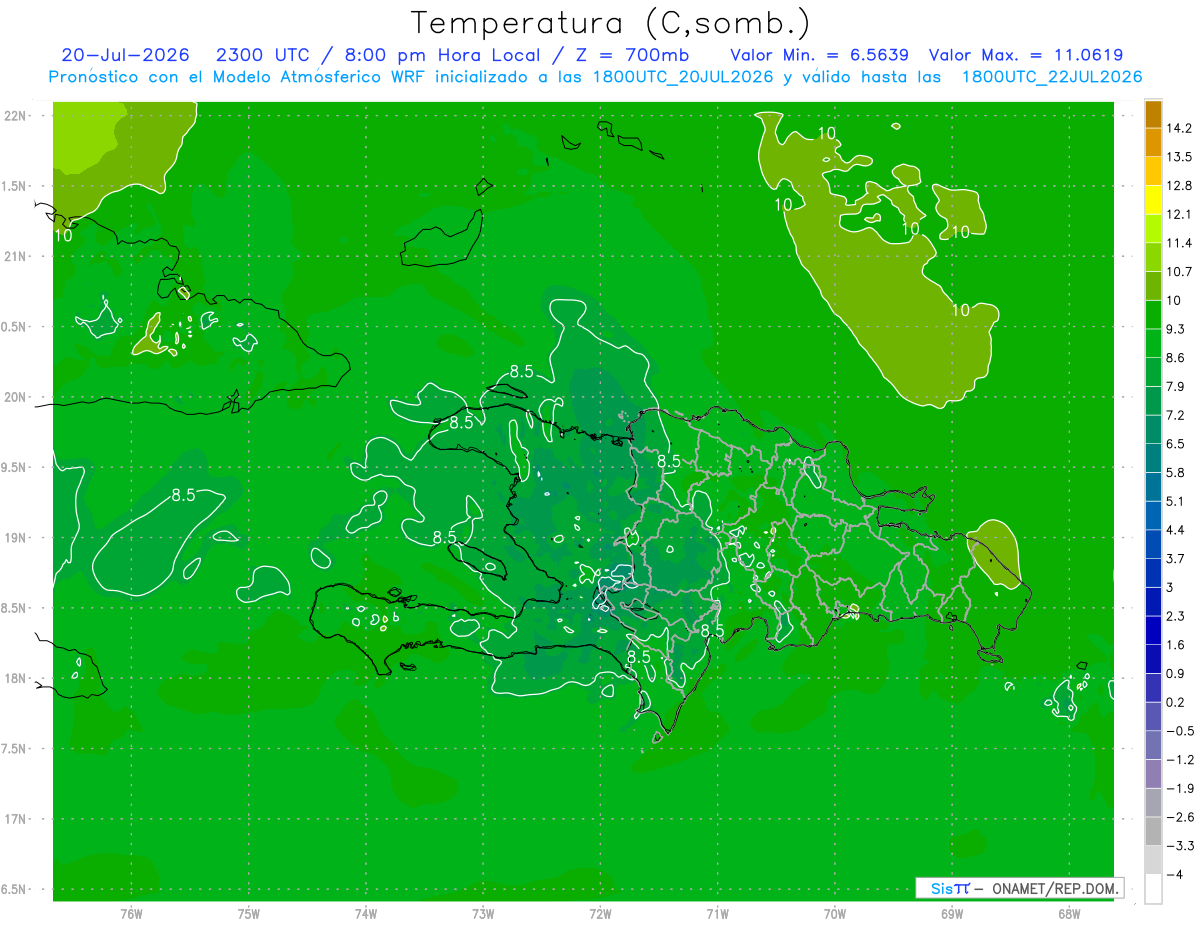Select the date text "20-Jul-2026"
1200x927 pixels.
click(127, 55)
